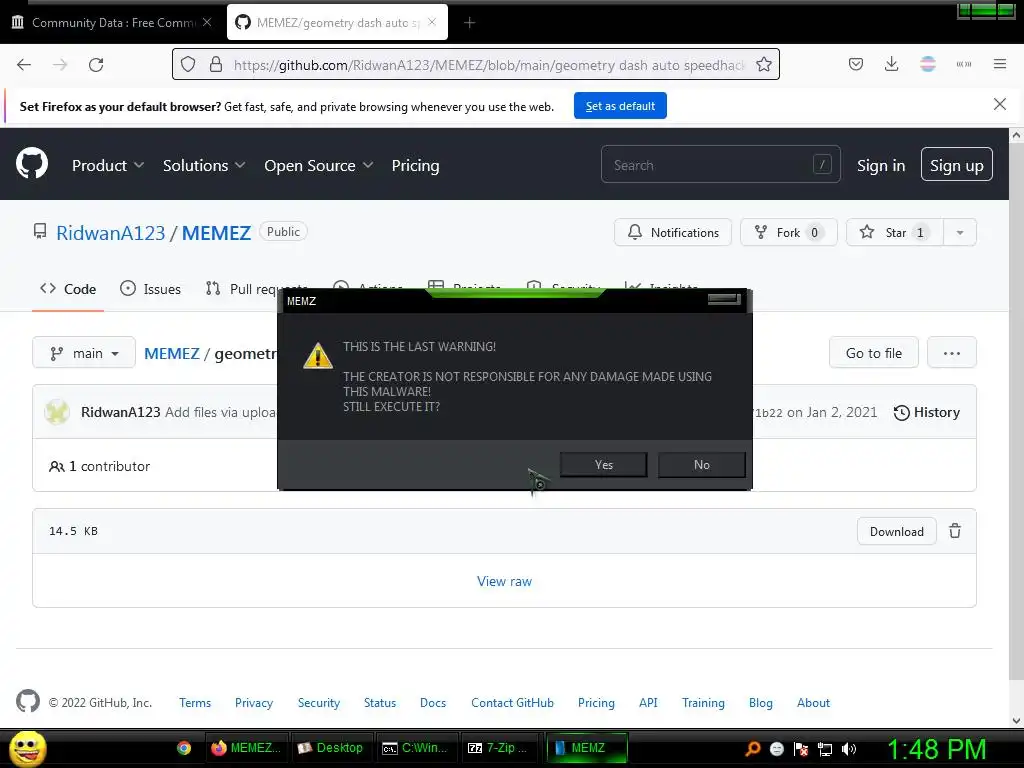Image resolution: width=1024 pixels, height=768 pixels.
Task: Expand the Solutions menu
Action: (204, 165)
